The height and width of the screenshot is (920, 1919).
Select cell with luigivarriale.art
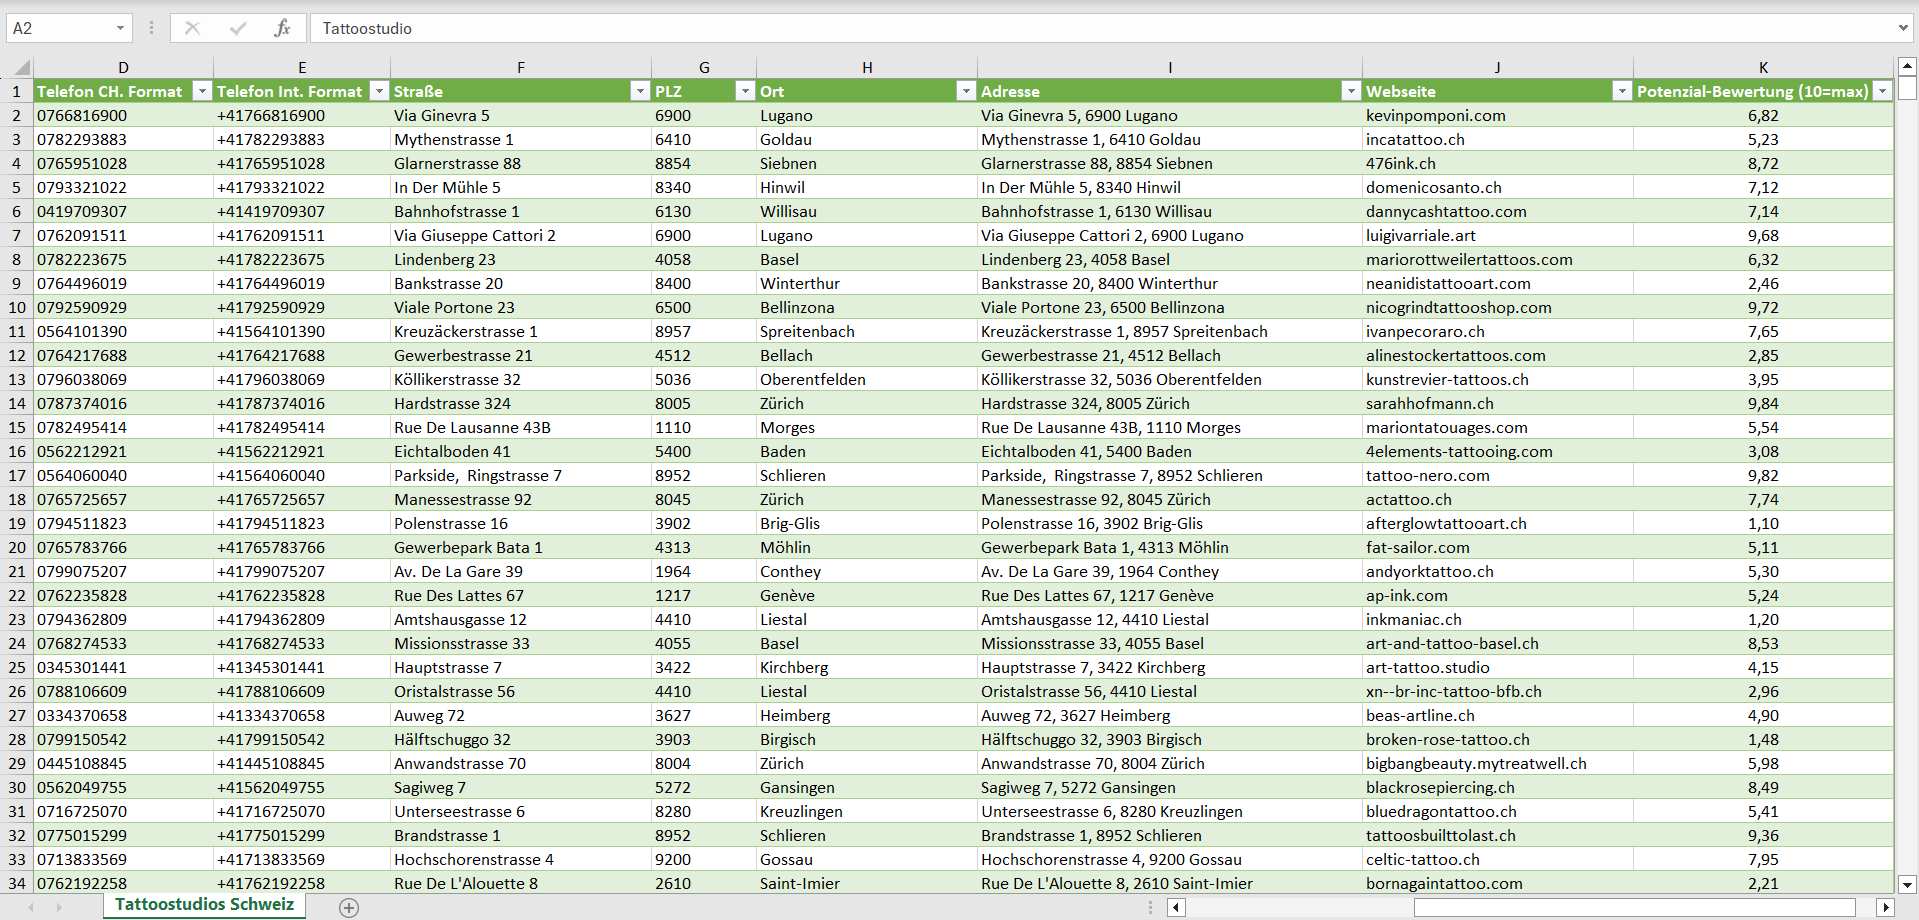1498,235
